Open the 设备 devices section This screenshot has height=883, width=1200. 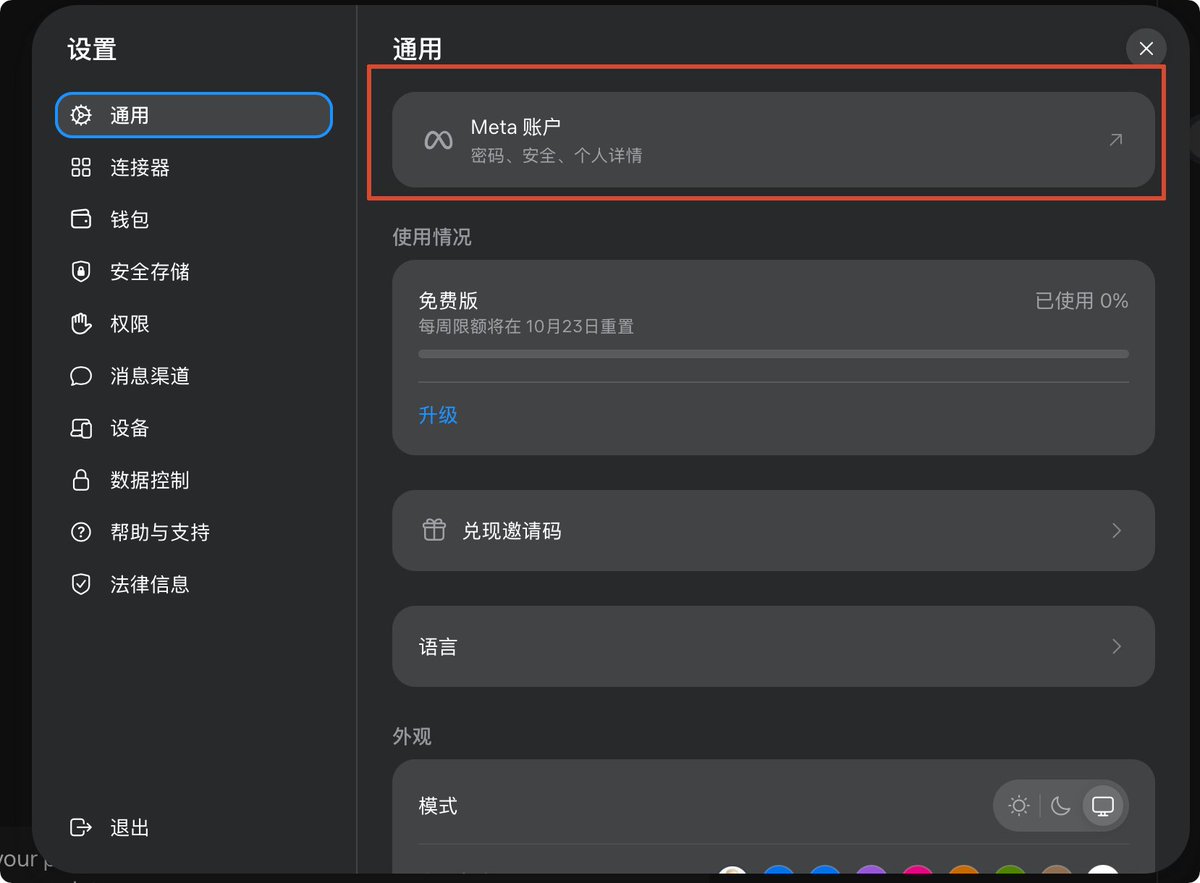[193, 427]
